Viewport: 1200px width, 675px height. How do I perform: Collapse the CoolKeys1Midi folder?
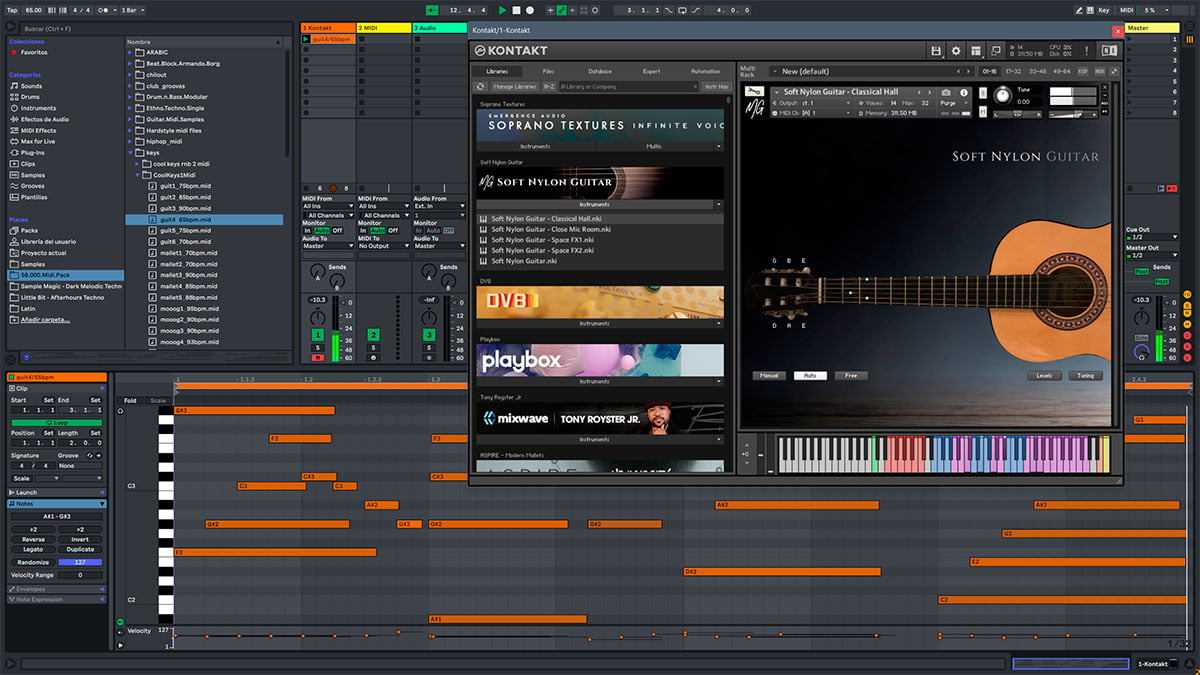[x=139, y=175]
